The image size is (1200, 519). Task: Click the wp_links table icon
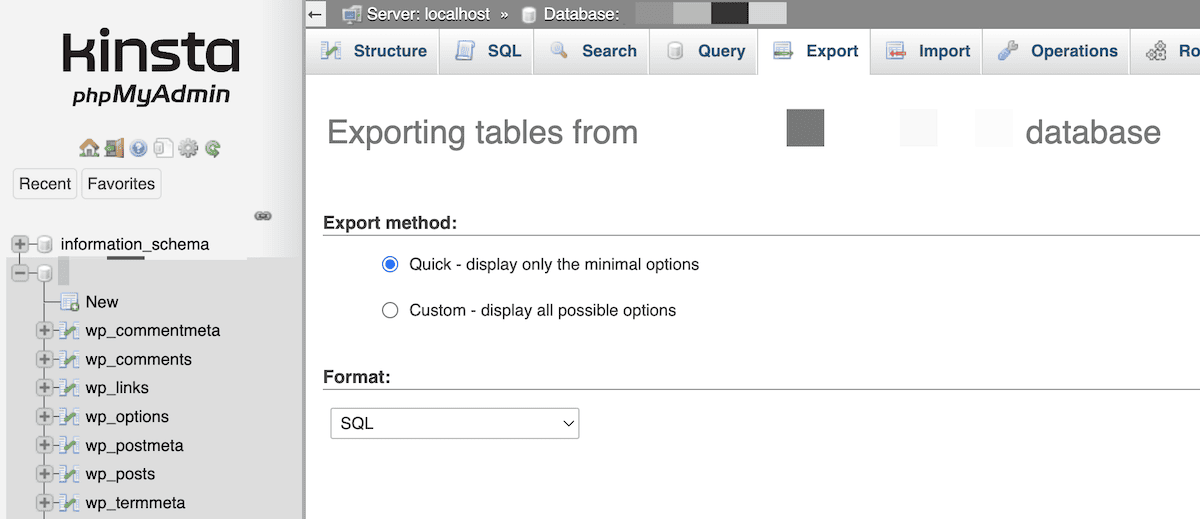coord(70,388)
